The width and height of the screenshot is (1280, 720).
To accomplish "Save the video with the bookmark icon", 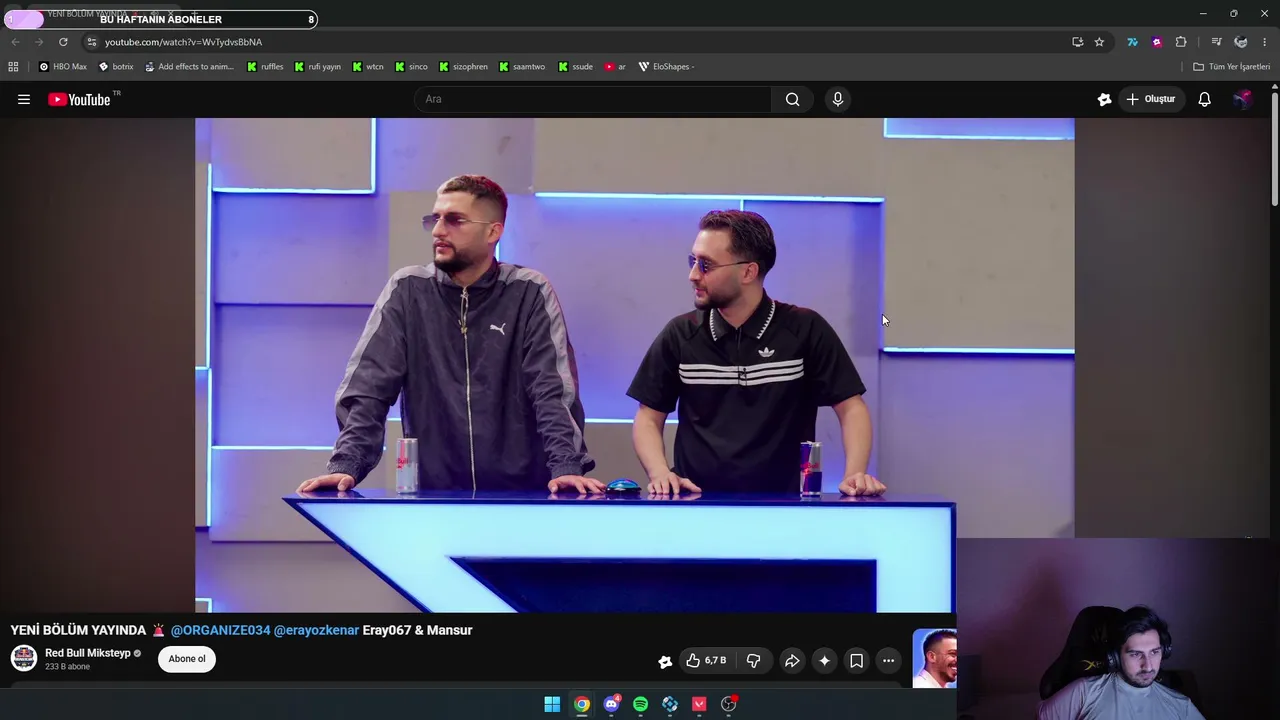I will click(856, 660).
